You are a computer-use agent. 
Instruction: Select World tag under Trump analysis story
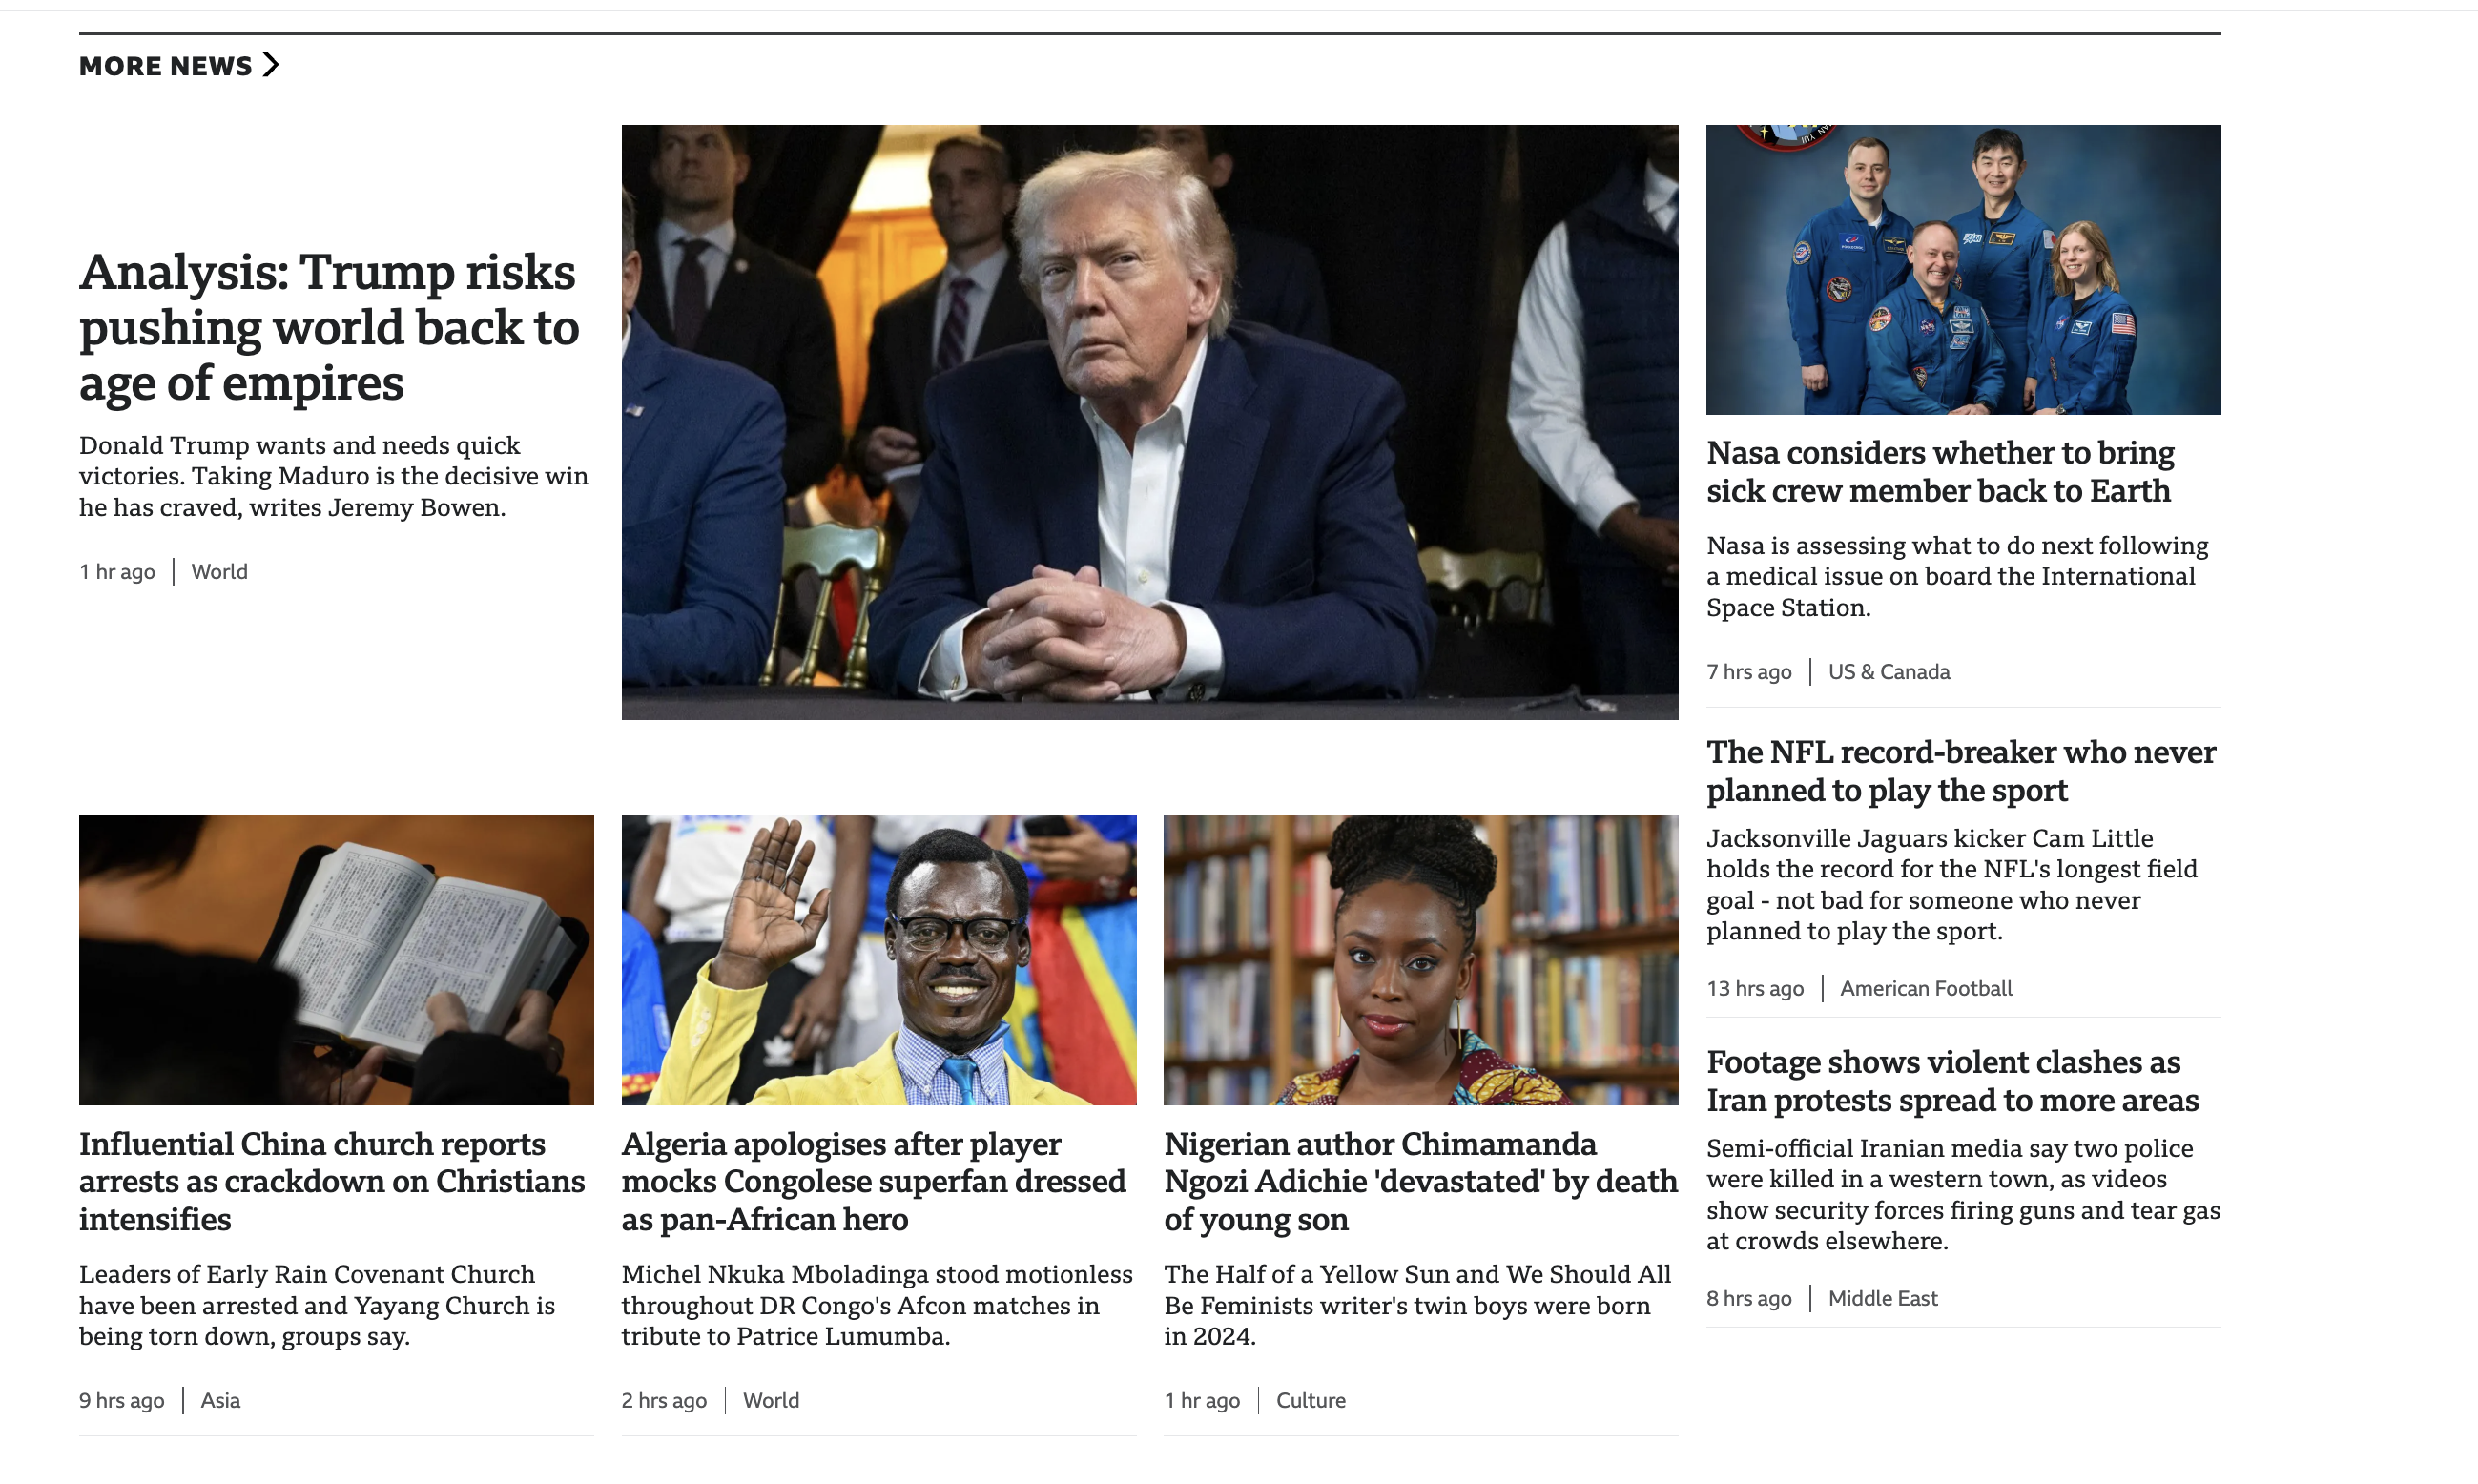coord(219,572)
